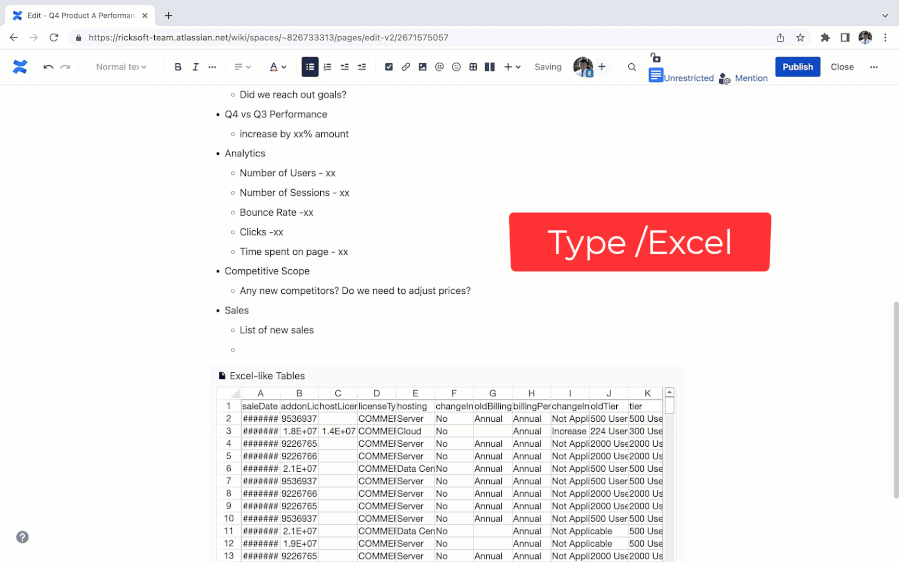Select the Edit - Q4 Product A tab
Screen dimensions: 899x562
(80, 15)
